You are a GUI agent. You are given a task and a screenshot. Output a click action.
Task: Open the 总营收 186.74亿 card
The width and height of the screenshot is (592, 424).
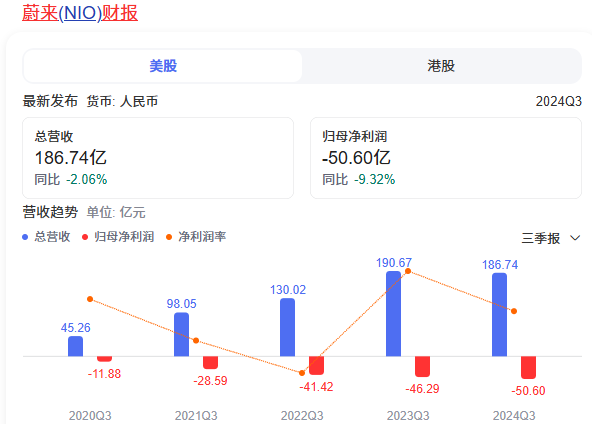(158, 158)
